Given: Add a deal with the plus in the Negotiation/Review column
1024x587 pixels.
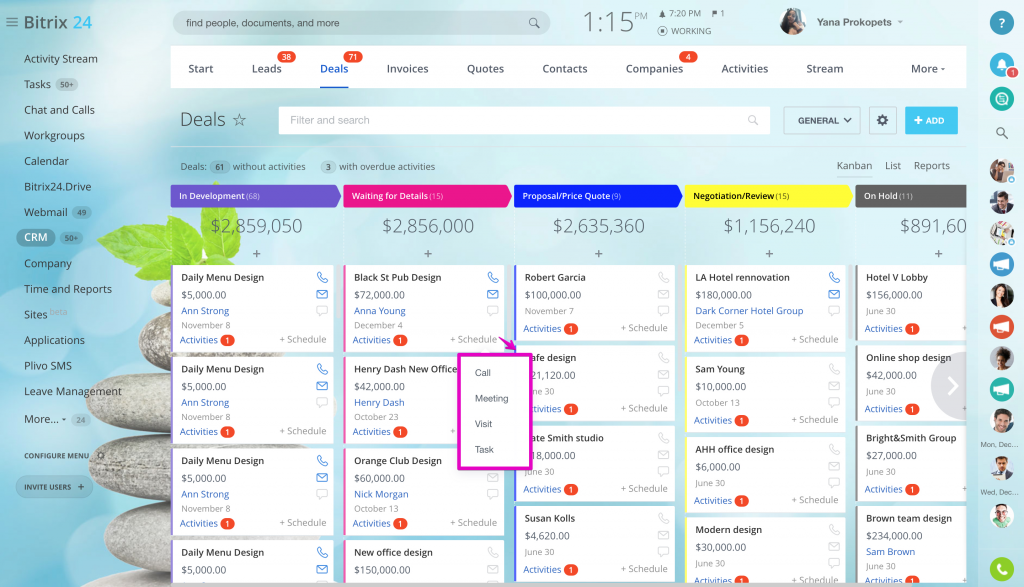Looking at the screenshot, I should pyautogui.click(x=769, y=253).
